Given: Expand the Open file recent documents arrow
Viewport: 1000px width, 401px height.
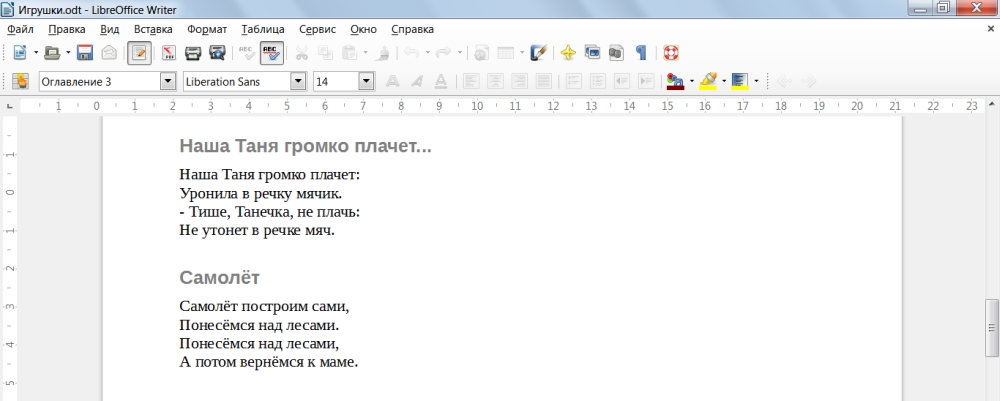Looking at the screenshot, I should 68,53.
